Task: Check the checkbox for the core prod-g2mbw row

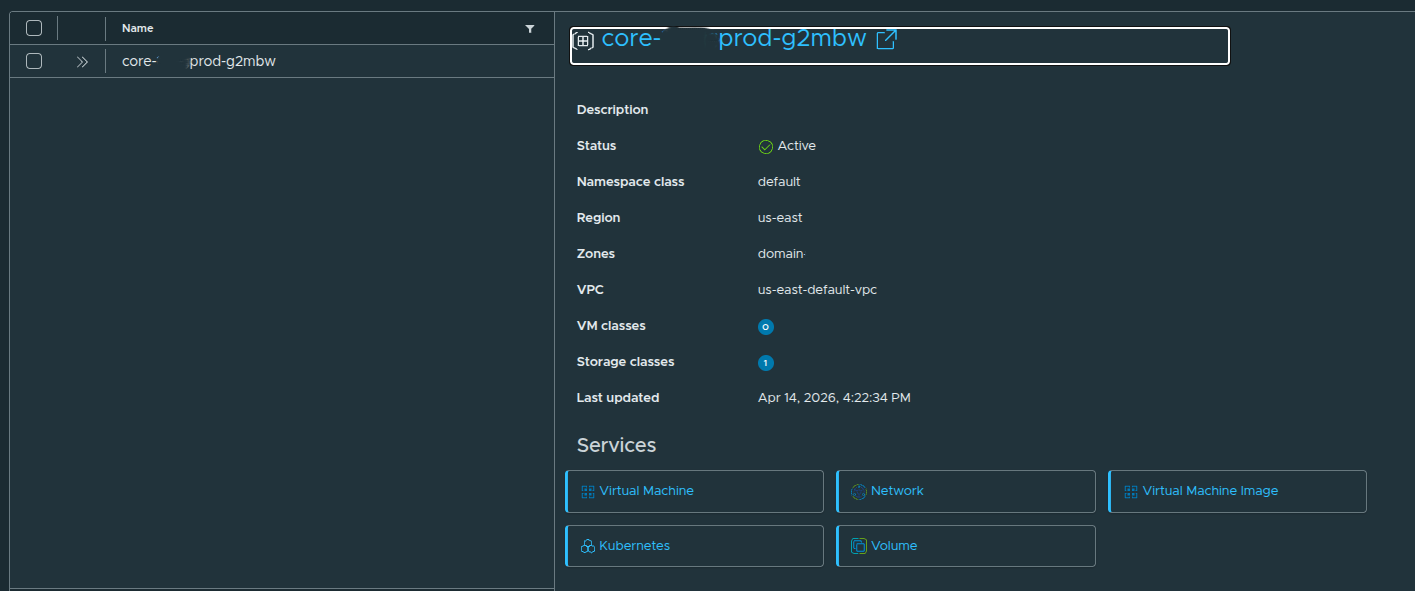Action: (x=33, y=61)
